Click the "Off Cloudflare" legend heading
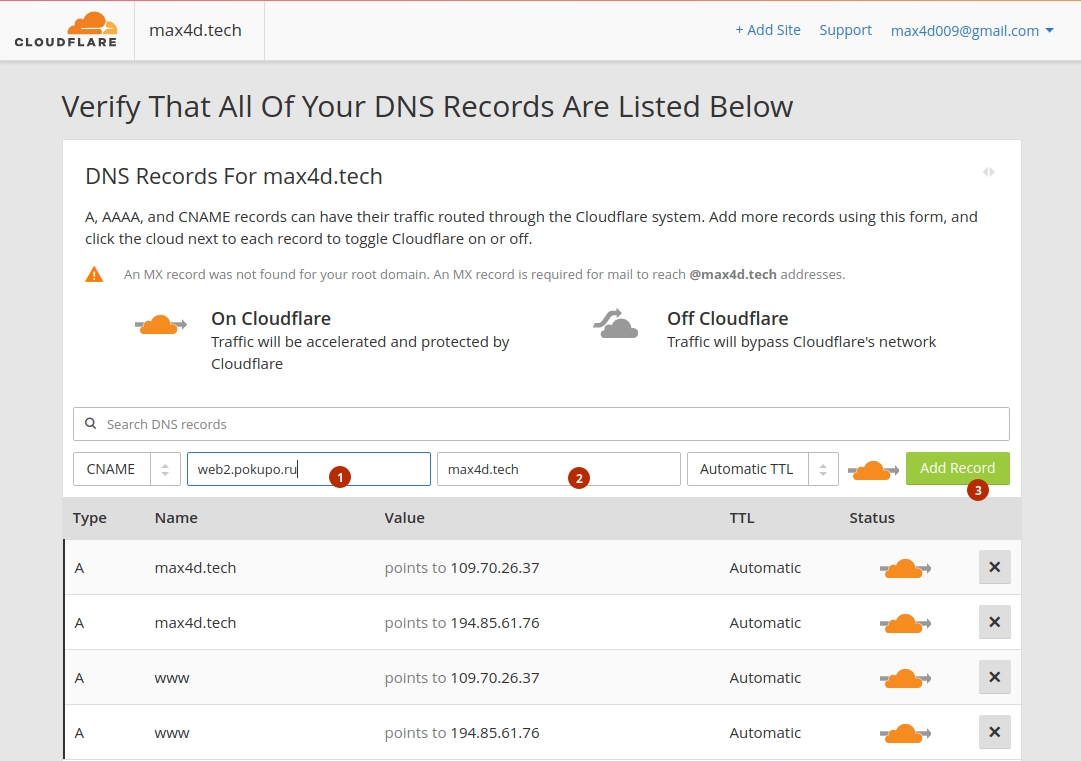Viewport: 1081px width, 761px height. pos(727,318)
